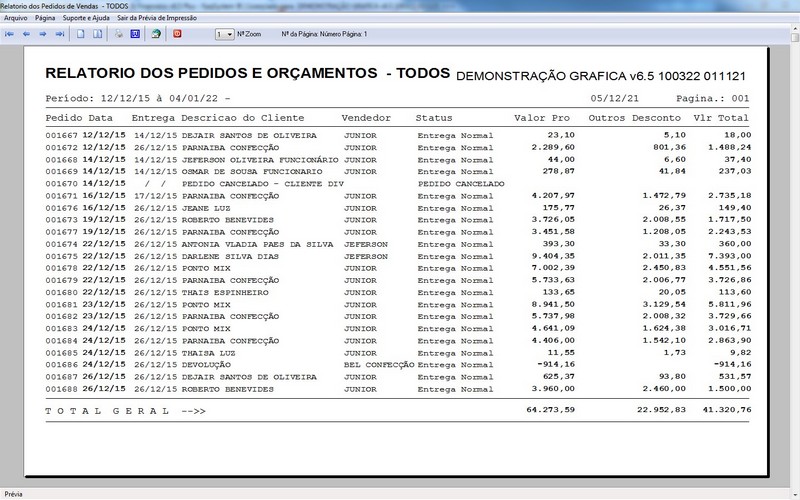Click JEFERSON OLIVEIRA FUNCIONÁRIO client name
The image size is (800, 500).
(x=260, y=160)
